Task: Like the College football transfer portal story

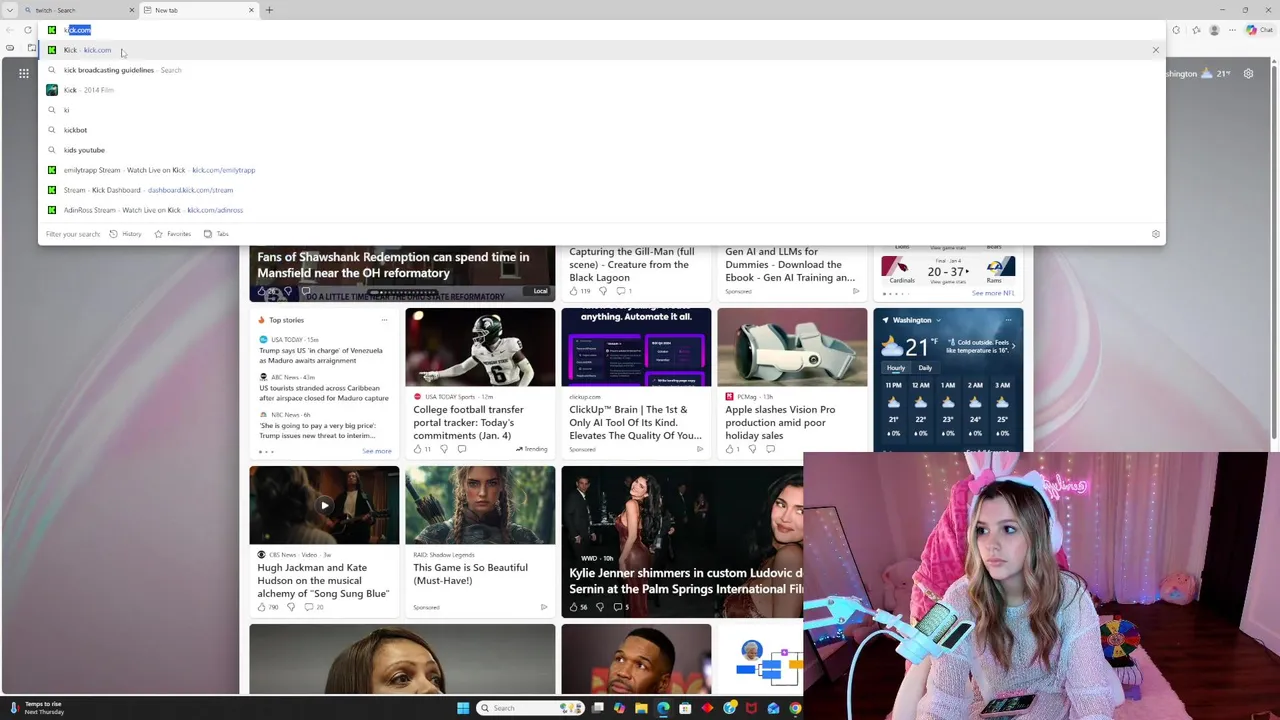Action: pyautogui.click(x=420, y=449)
